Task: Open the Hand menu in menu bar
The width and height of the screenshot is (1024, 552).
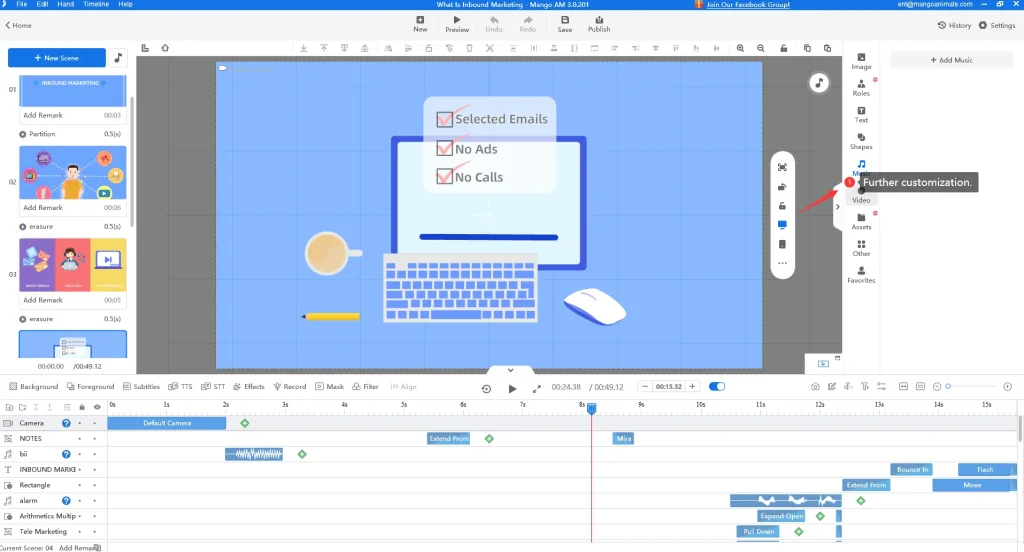Action: coord(67,4)
